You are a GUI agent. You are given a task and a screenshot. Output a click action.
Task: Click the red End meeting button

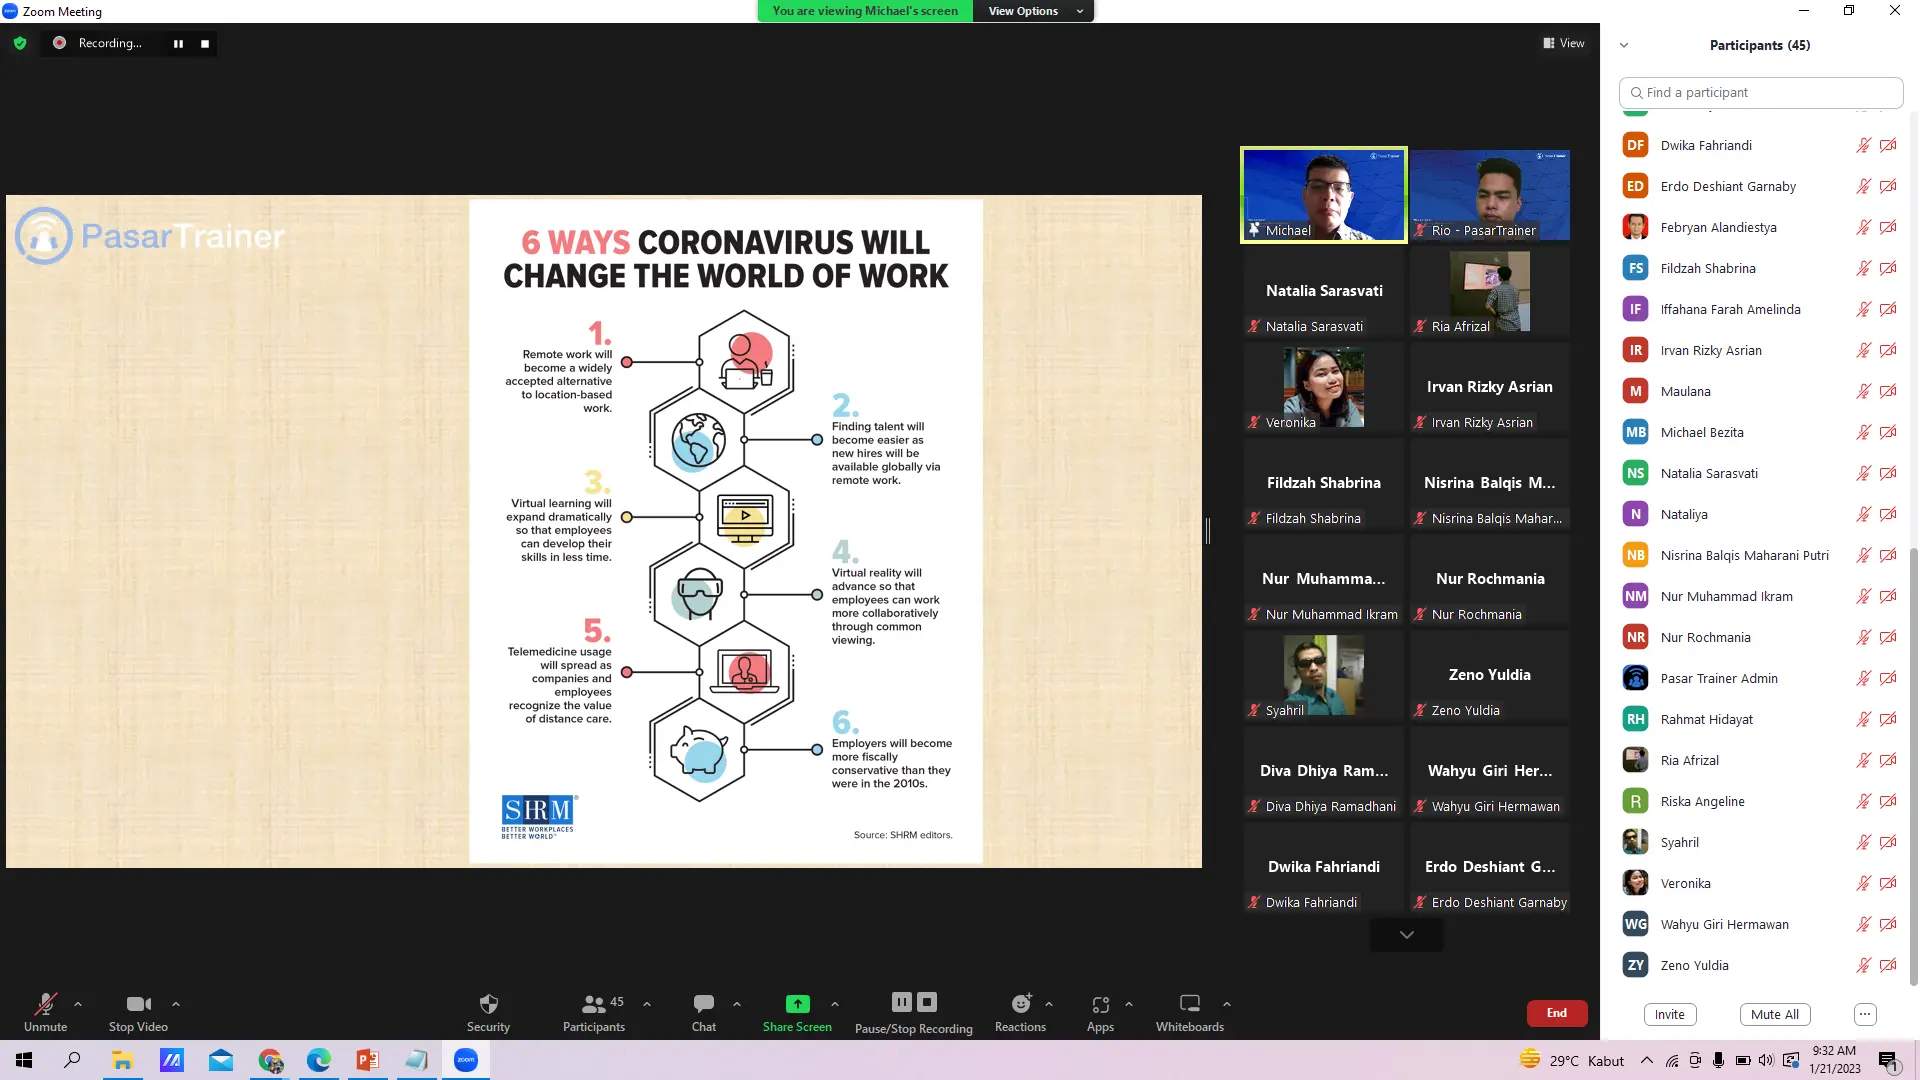(1556, 1013)
